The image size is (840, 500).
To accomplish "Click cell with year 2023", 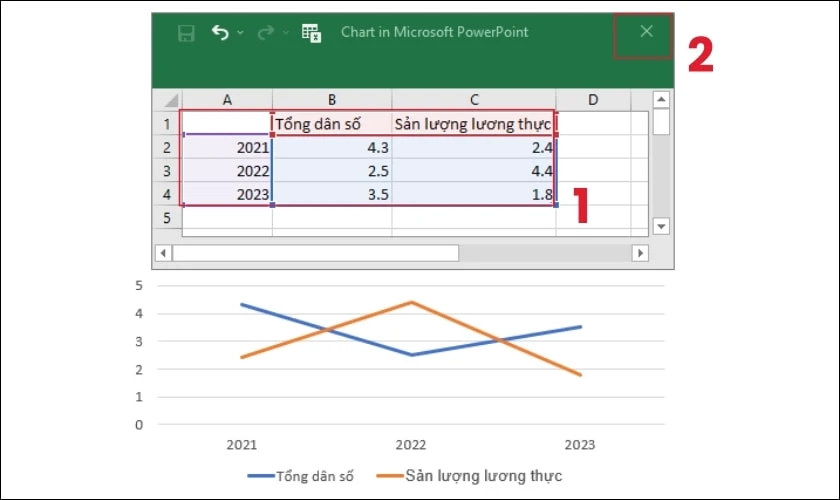I will pyautogui.click(x=227, y=194).
